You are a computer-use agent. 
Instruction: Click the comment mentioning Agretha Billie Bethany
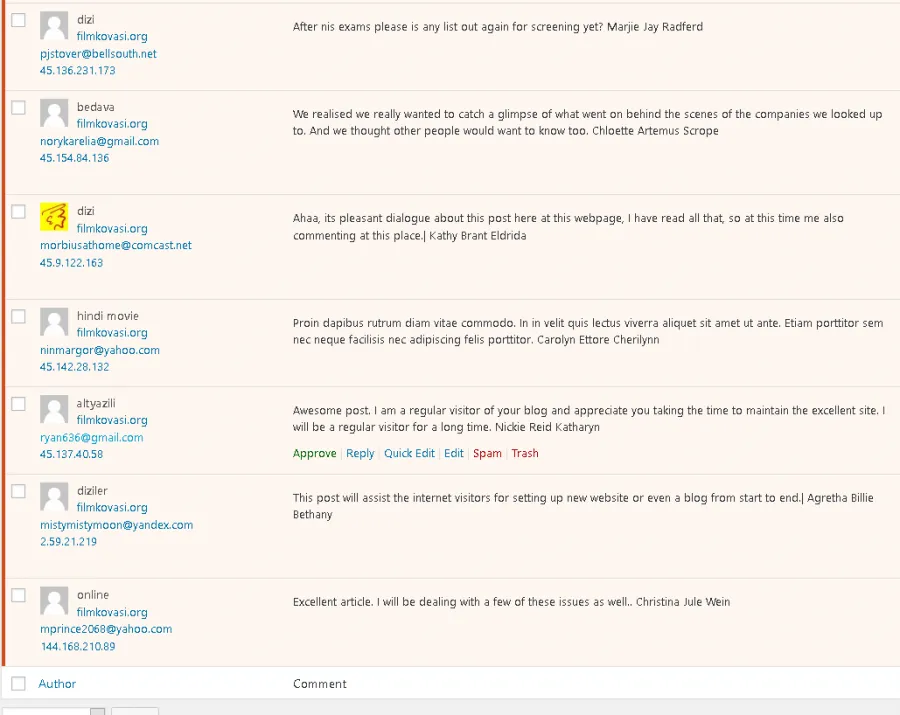click(x=583, y=506)
